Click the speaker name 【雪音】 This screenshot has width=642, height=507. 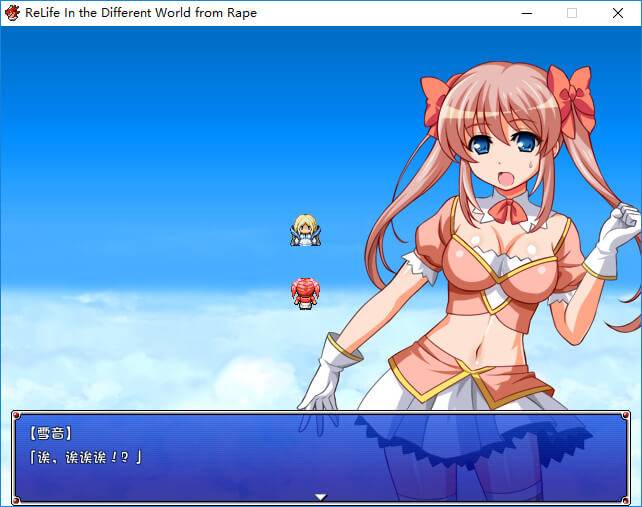coord(52,434)
